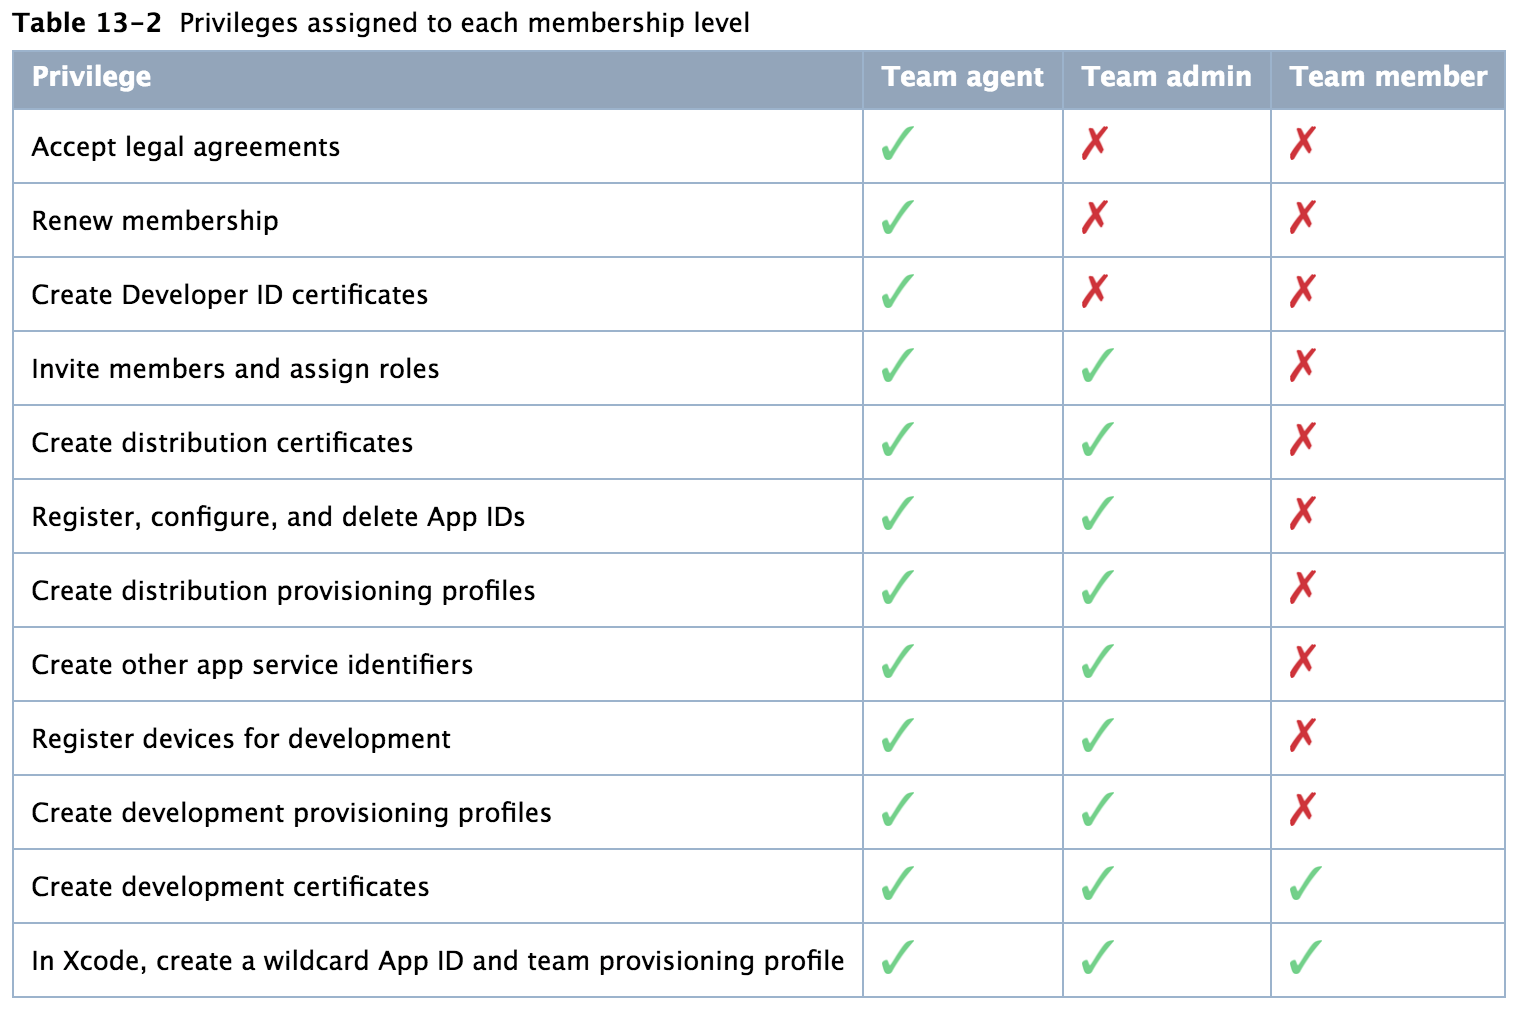This screenshot has width=1522, height=1010.
Task: Click the red X for Team admin Renew membership
Action: (1095, 217)
